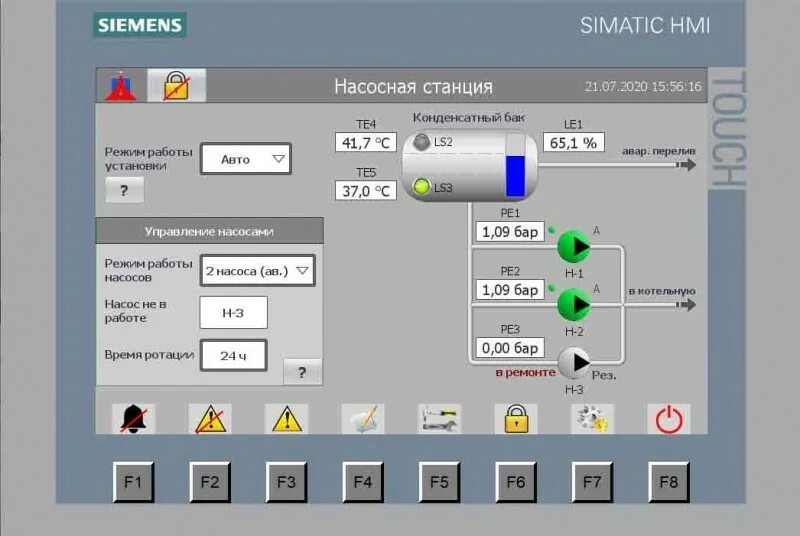The image size is (800, 536).
Task: Click the в котельную outlet arrow
Action: (686, 304)
